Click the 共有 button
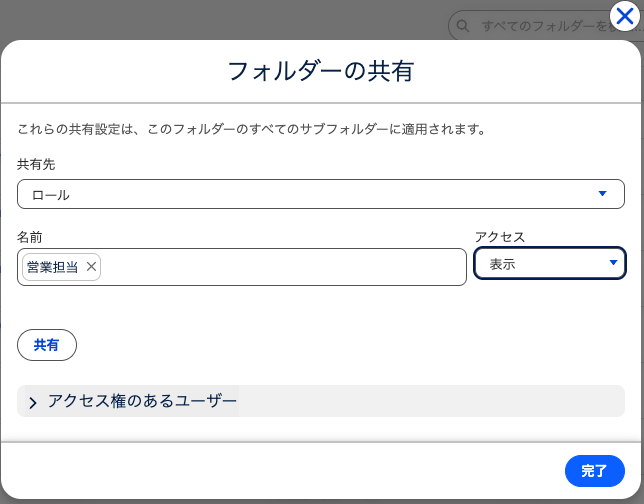 pos(47,345)
